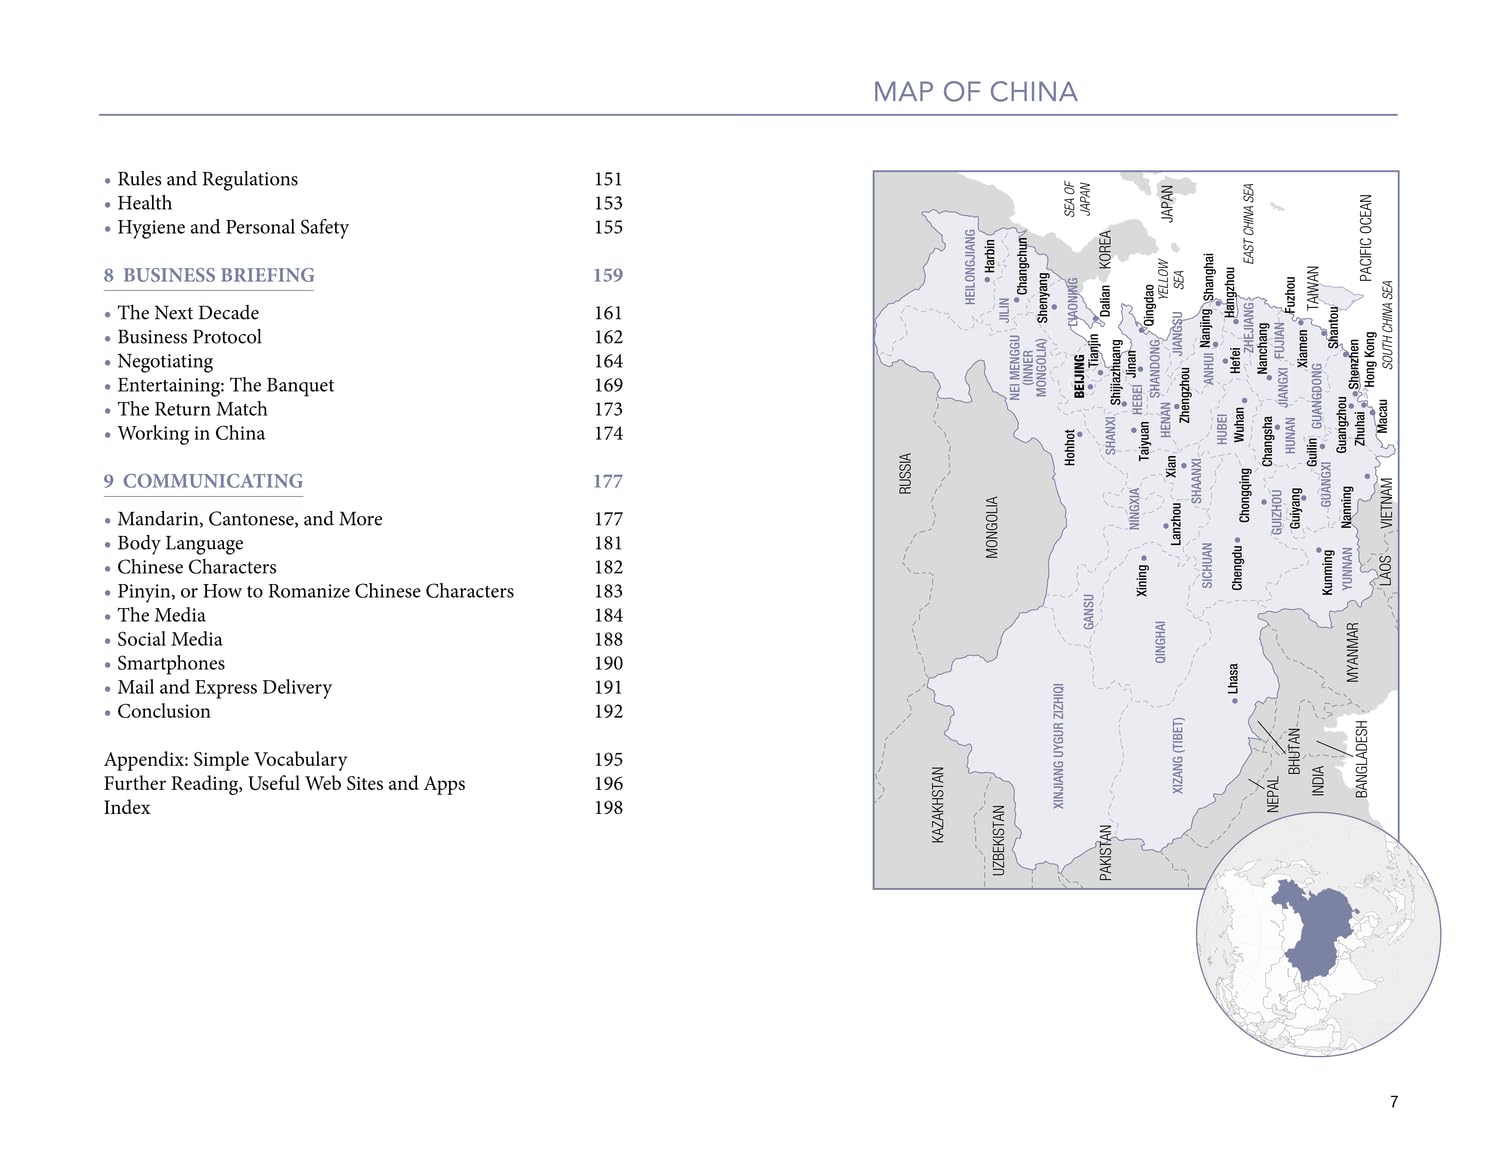
Task: Select the "SICHUAN" province label
Action: (x=1208, y=565)
